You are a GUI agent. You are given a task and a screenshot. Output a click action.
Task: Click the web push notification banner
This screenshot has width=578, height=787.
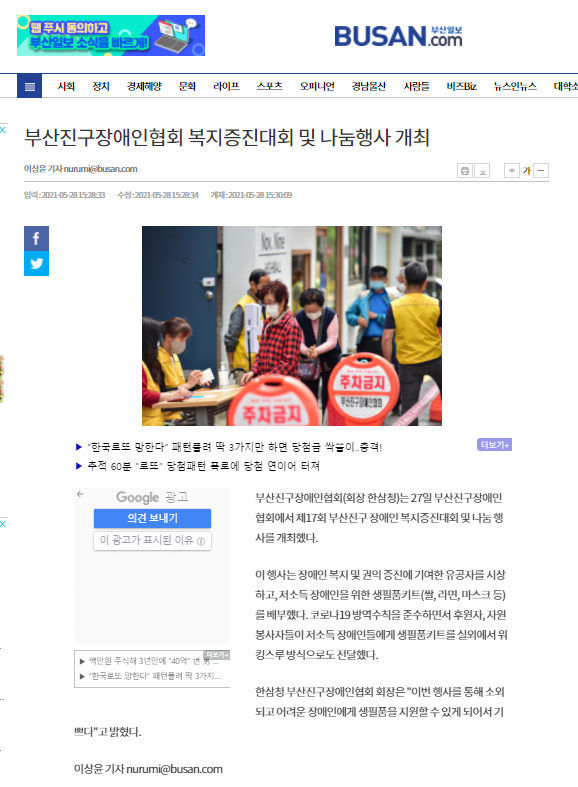pos(111,36)
